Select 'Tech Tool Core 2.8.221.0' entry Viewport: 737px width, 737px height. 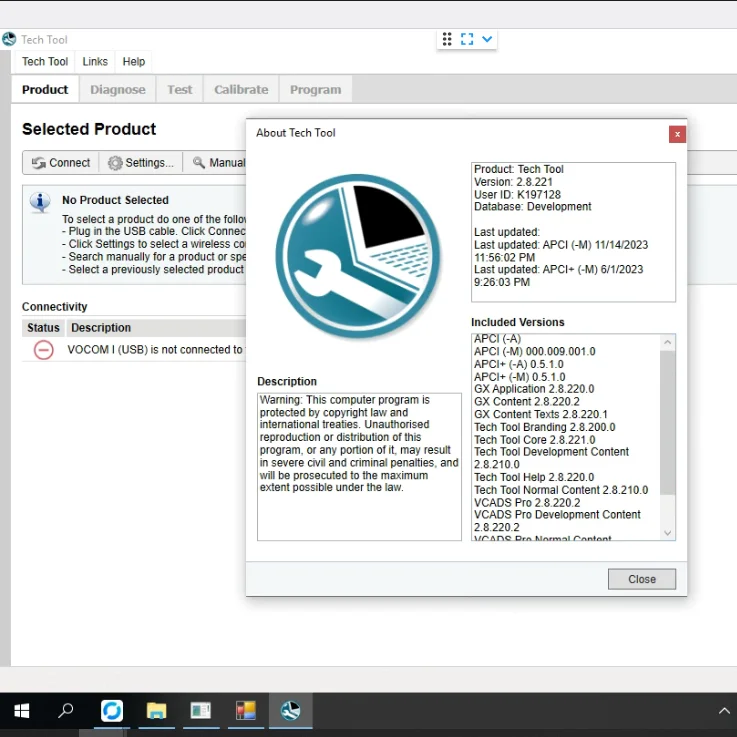point(534,440)
